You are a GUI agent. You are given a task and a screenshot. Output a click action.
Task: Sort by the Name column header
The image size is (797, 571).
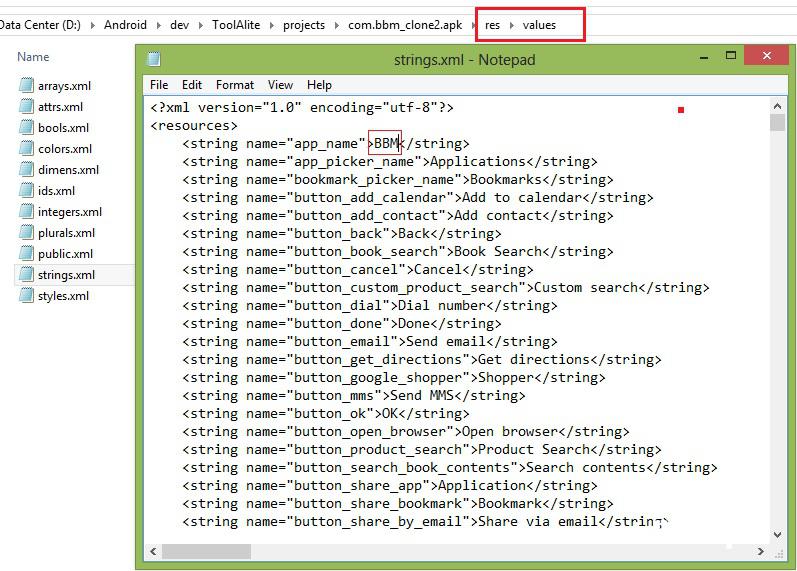[x=33, y=56]
